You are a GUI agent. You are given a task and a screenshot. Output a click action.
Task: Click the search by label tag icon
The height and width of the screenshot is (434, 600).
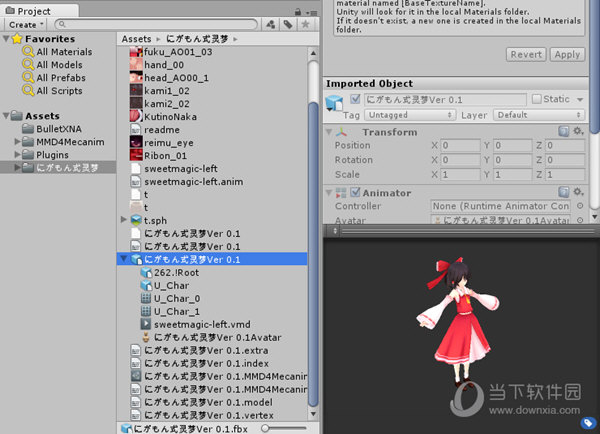click(x=288, y=24)
